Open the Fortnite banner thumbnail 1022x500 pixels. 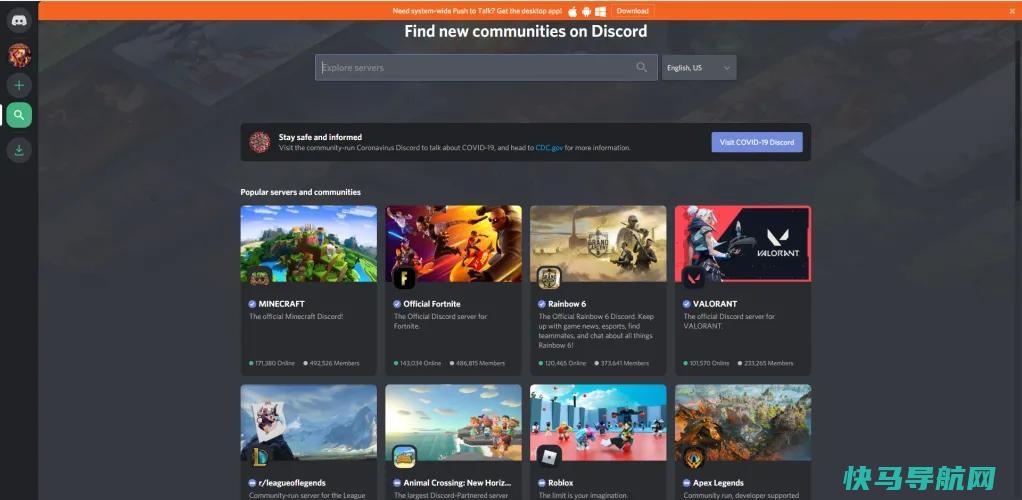[x=454, y=244]
